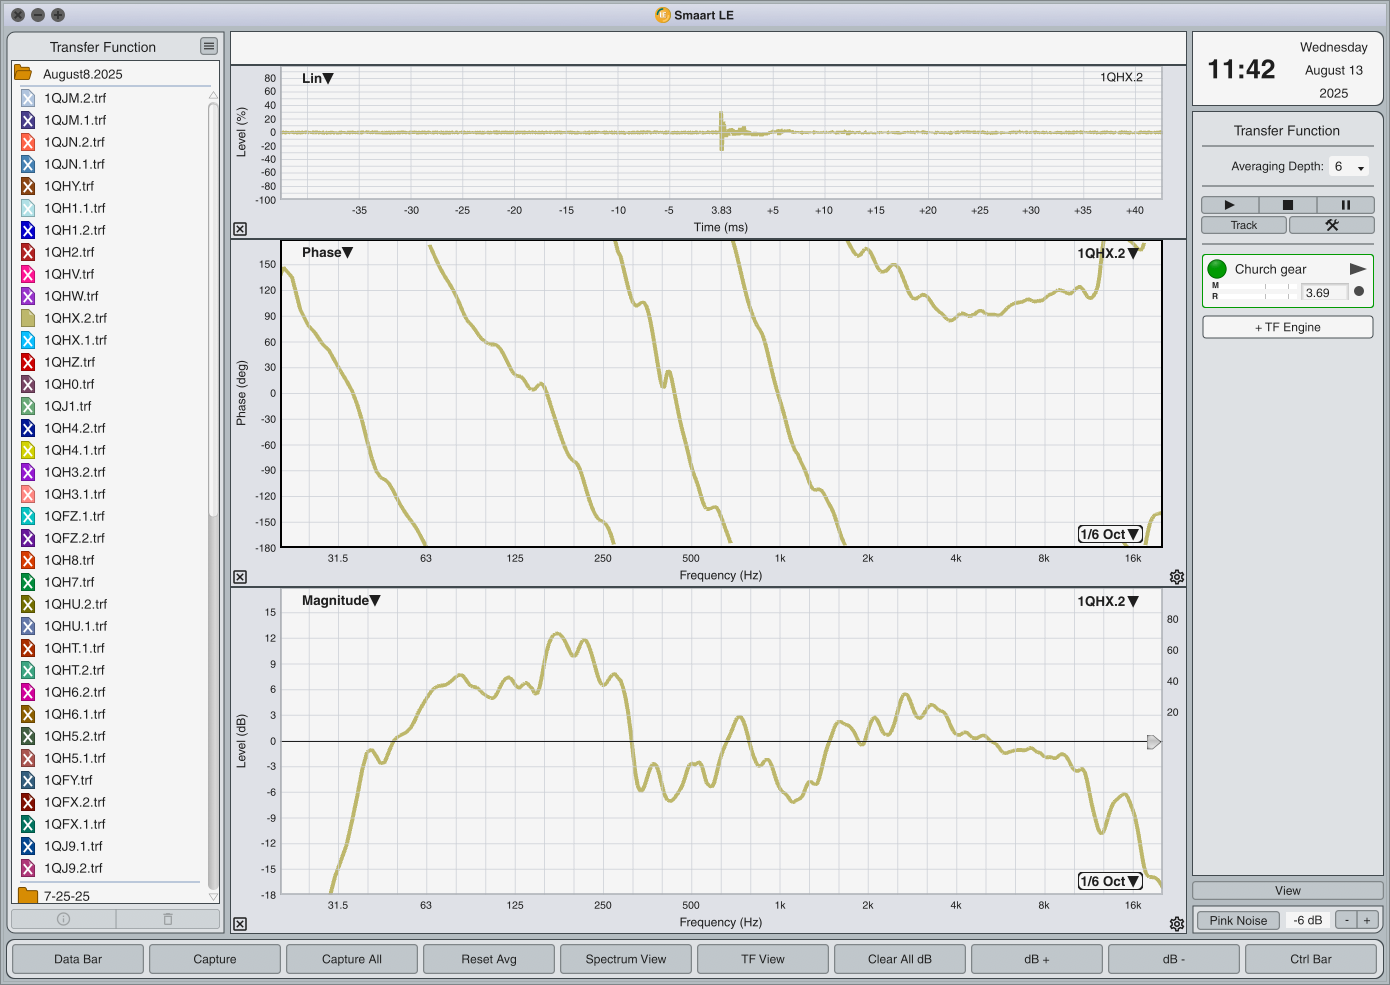The image size is (1390, 985).
Task: Click the Clear All dB button
Action: [900, 959]
